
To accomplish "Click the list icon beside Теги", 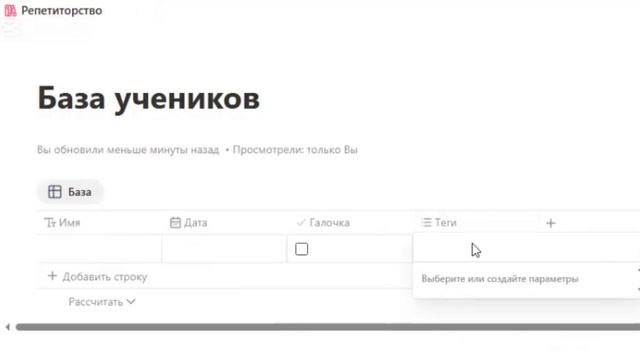I will click(426, 222).
